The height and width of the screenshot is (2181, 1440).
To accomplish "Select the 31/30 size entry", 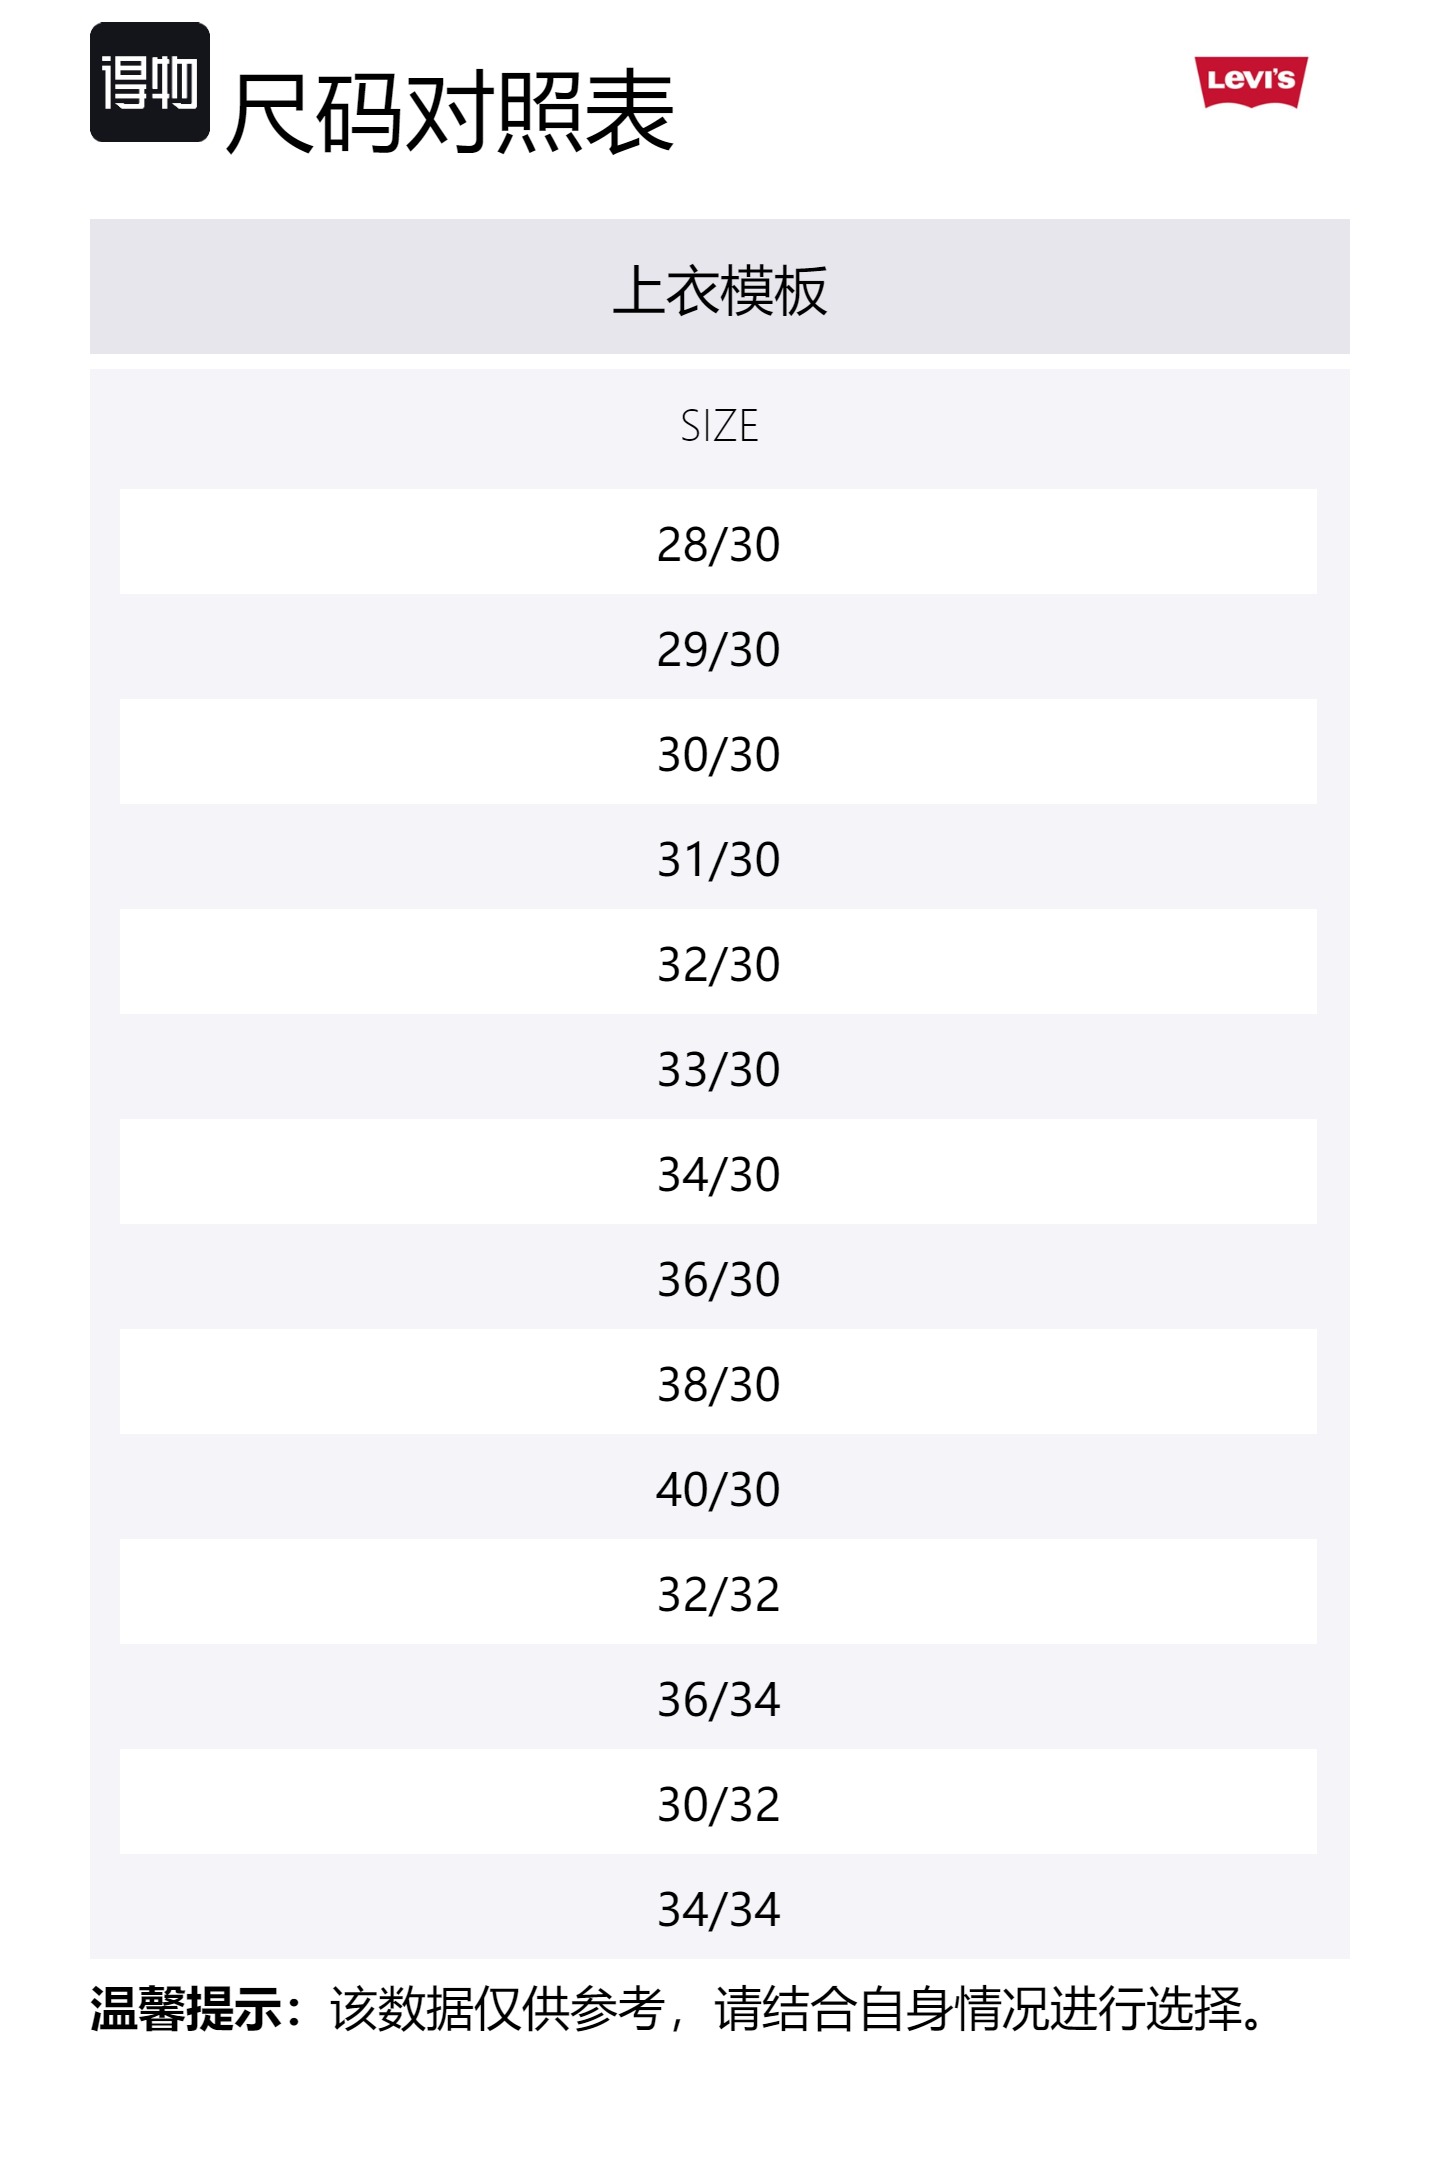I will [718, 858].
